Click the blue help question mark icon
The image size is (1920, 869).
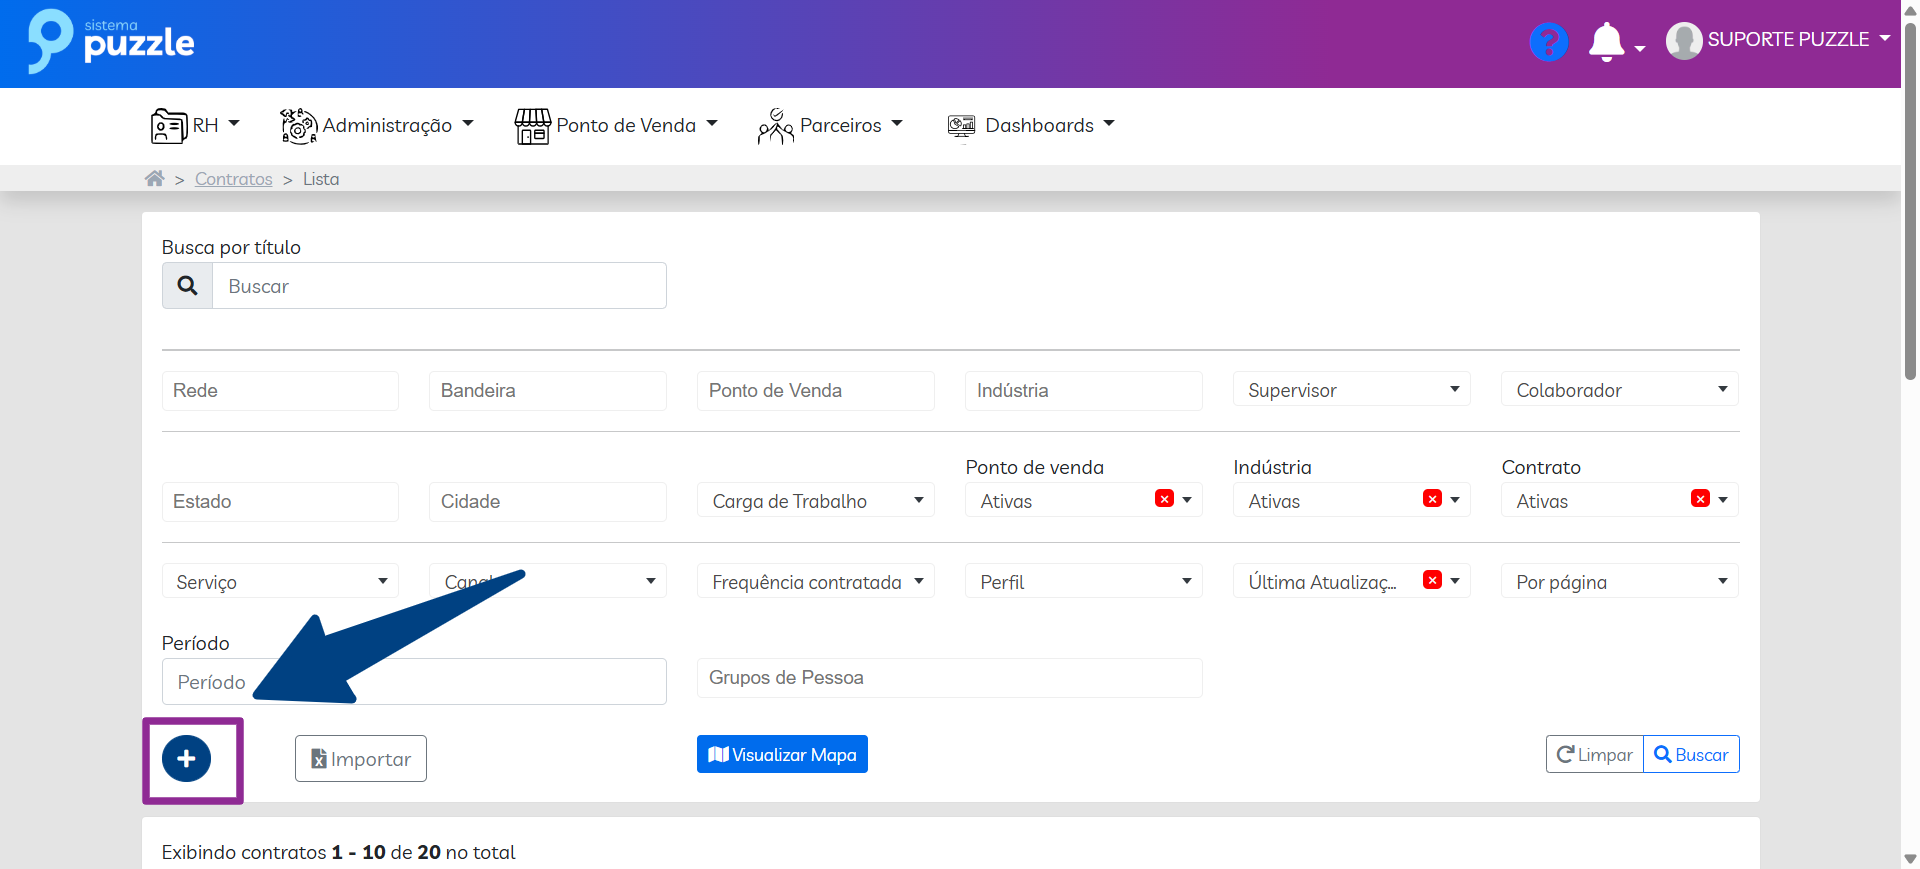click(1548, 42)
